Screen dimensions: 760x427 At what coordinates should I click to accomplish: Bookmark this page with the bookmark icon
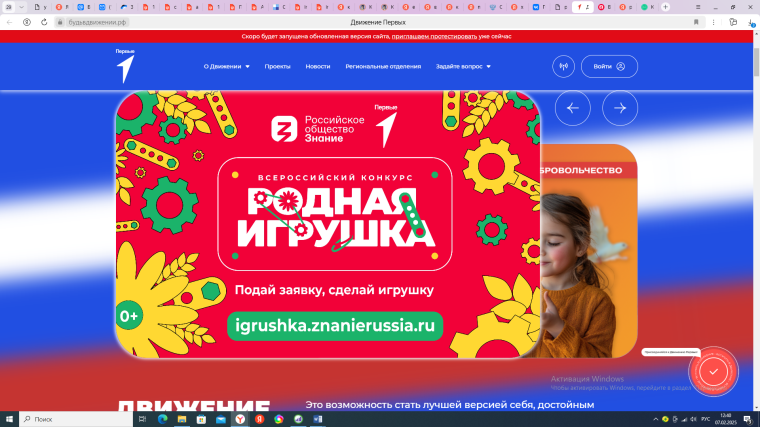696,22
